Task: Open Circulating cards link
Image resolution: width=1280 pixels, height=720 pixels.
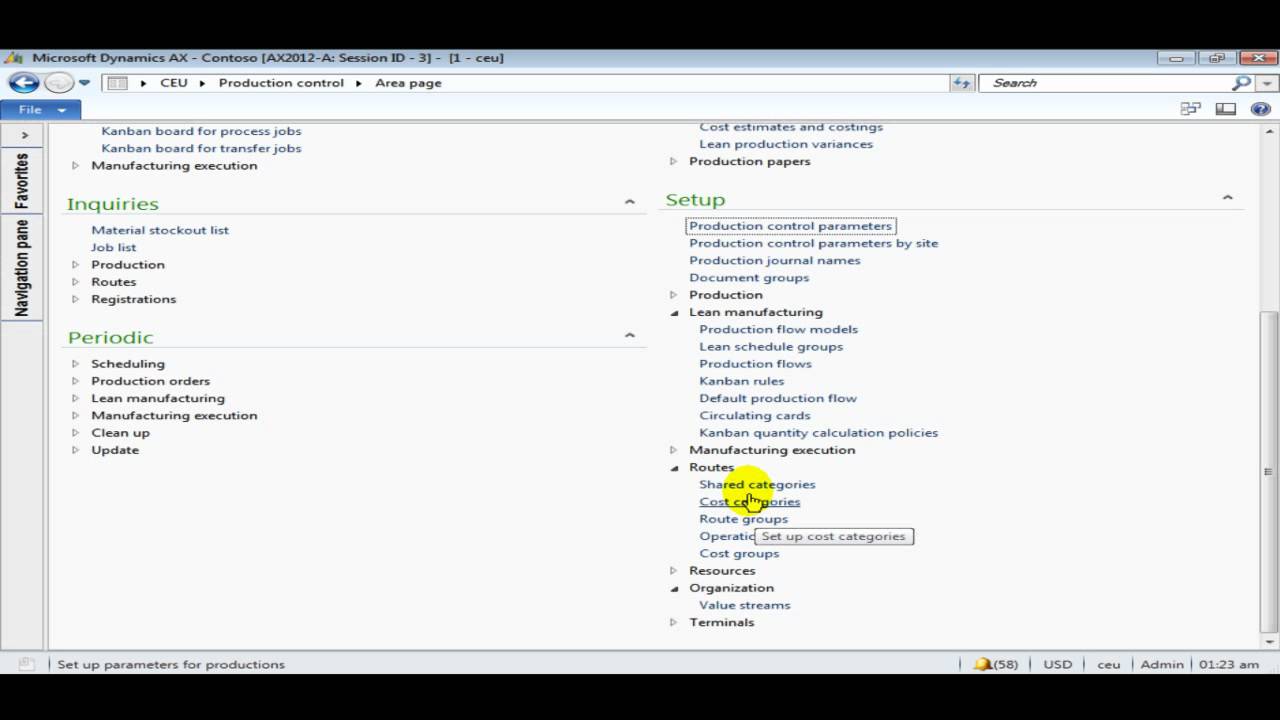Action: (x=754, y=415)
